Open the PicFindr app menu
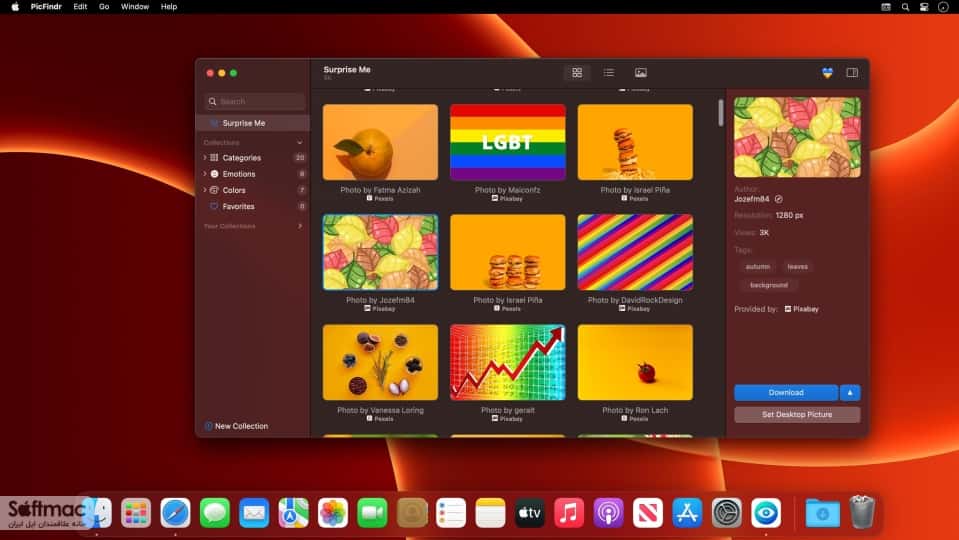Viewport: 959px width, 540px height. click(46, 7)
